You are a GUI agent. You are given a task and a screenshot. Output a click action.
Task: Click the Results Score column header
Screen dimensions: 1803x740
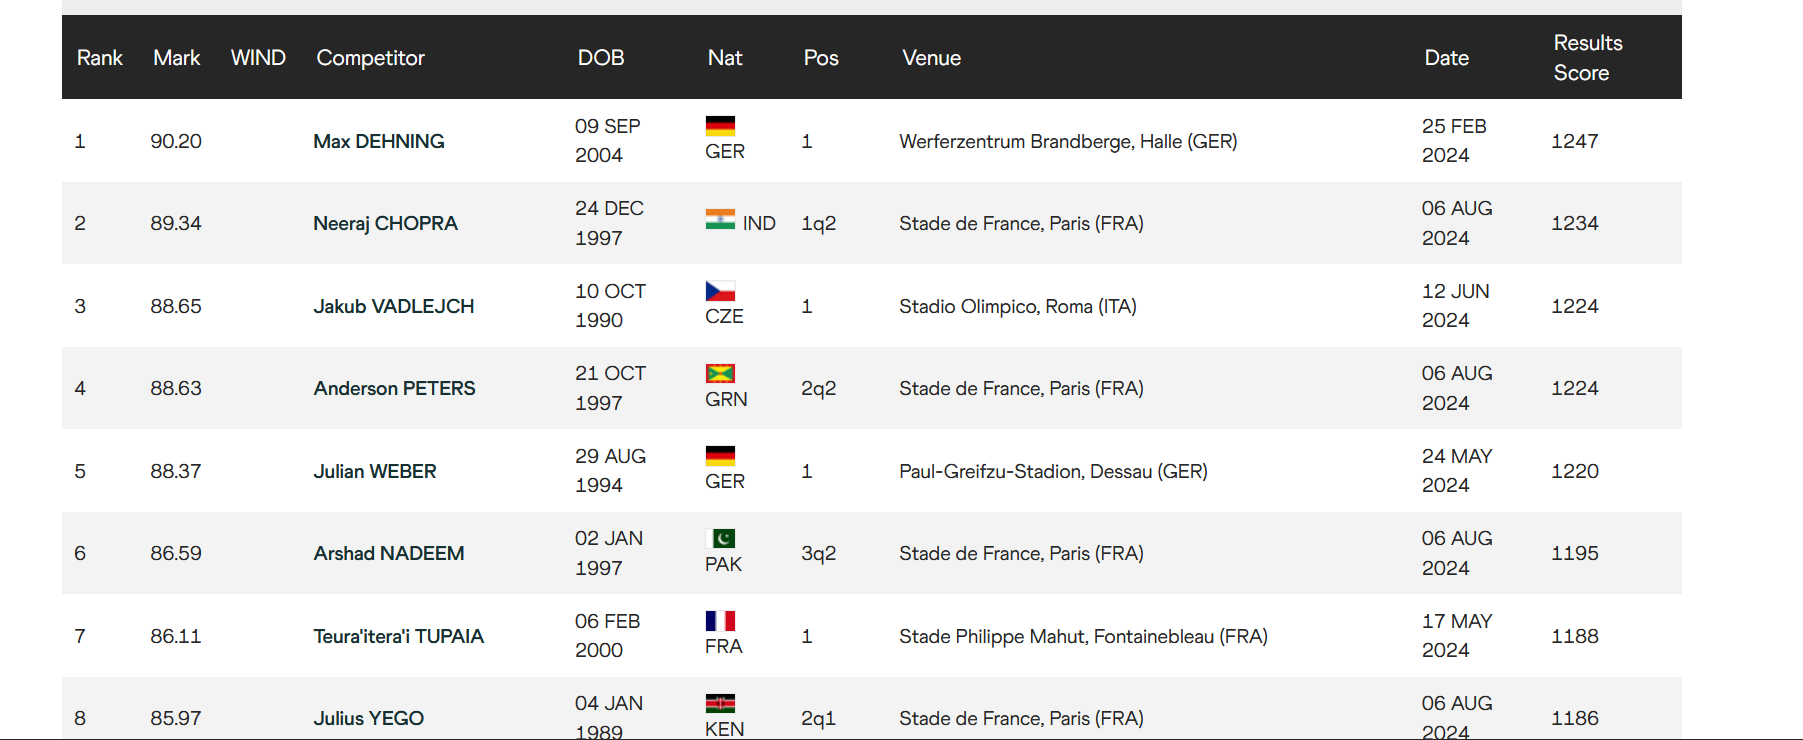(x=1587, y=58)
